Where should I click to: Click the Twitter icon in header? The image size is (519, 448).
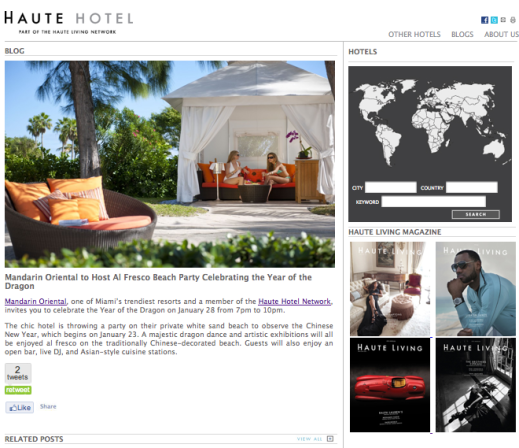pyautogui.click(x=494, y=20)
